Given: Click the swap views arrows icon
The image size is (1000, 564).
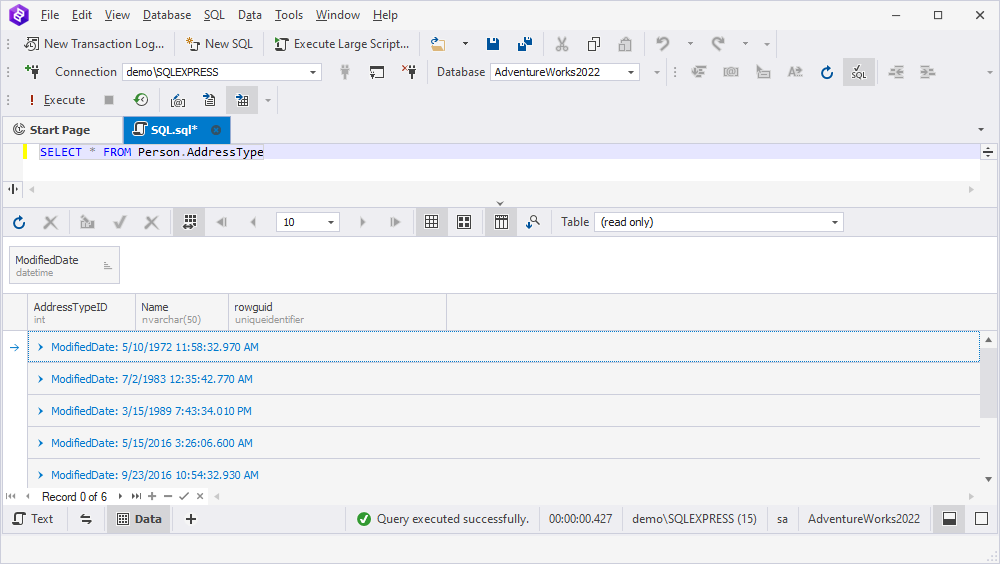Looking at the screenshot, I should 86,519.
